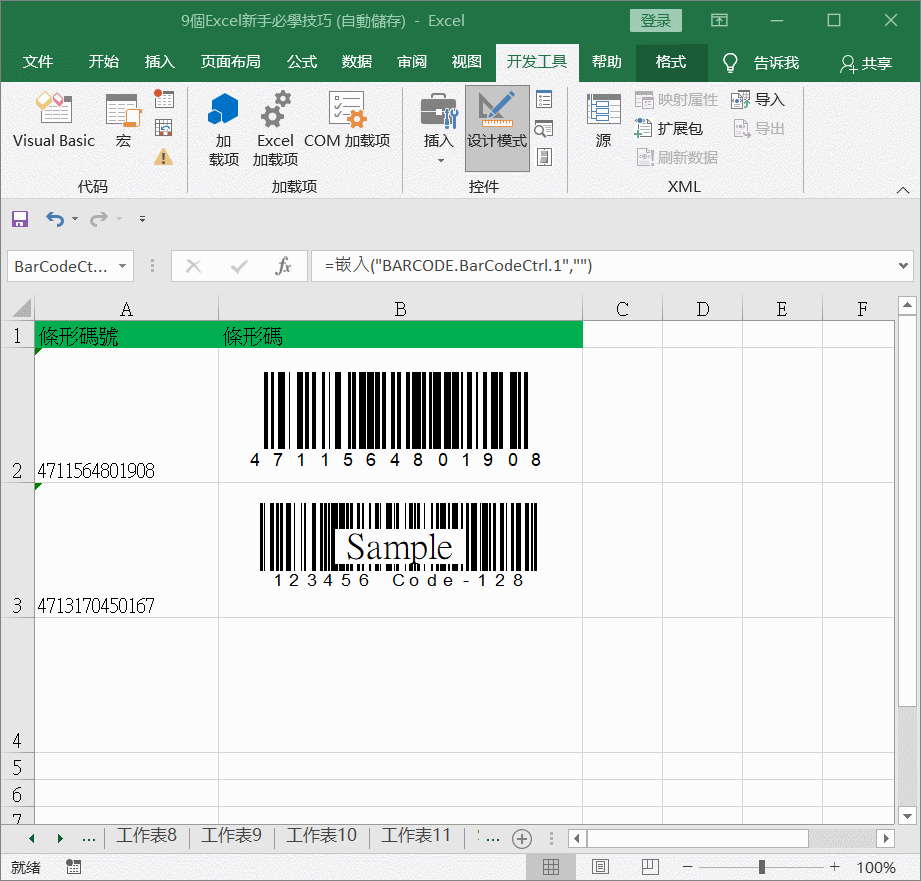Select the Sample Code-128 barcode object
The image size is (921, 881).
point(399,545)
